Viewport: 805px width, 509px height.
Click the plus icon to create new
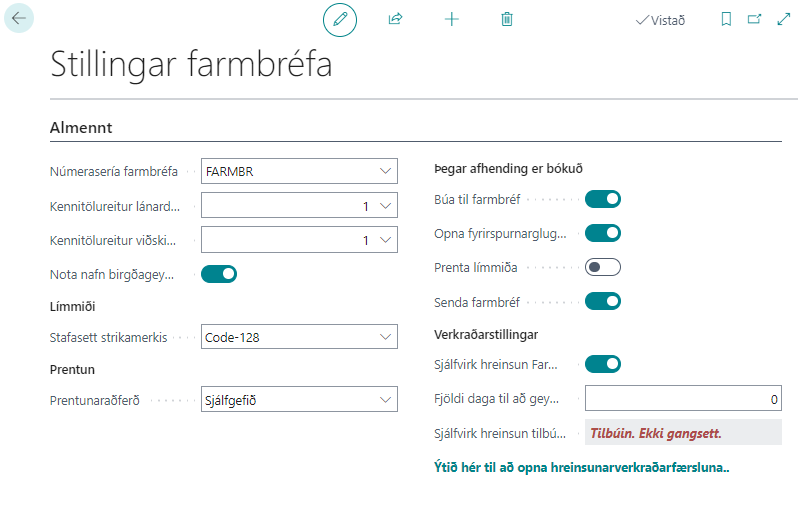451,19
